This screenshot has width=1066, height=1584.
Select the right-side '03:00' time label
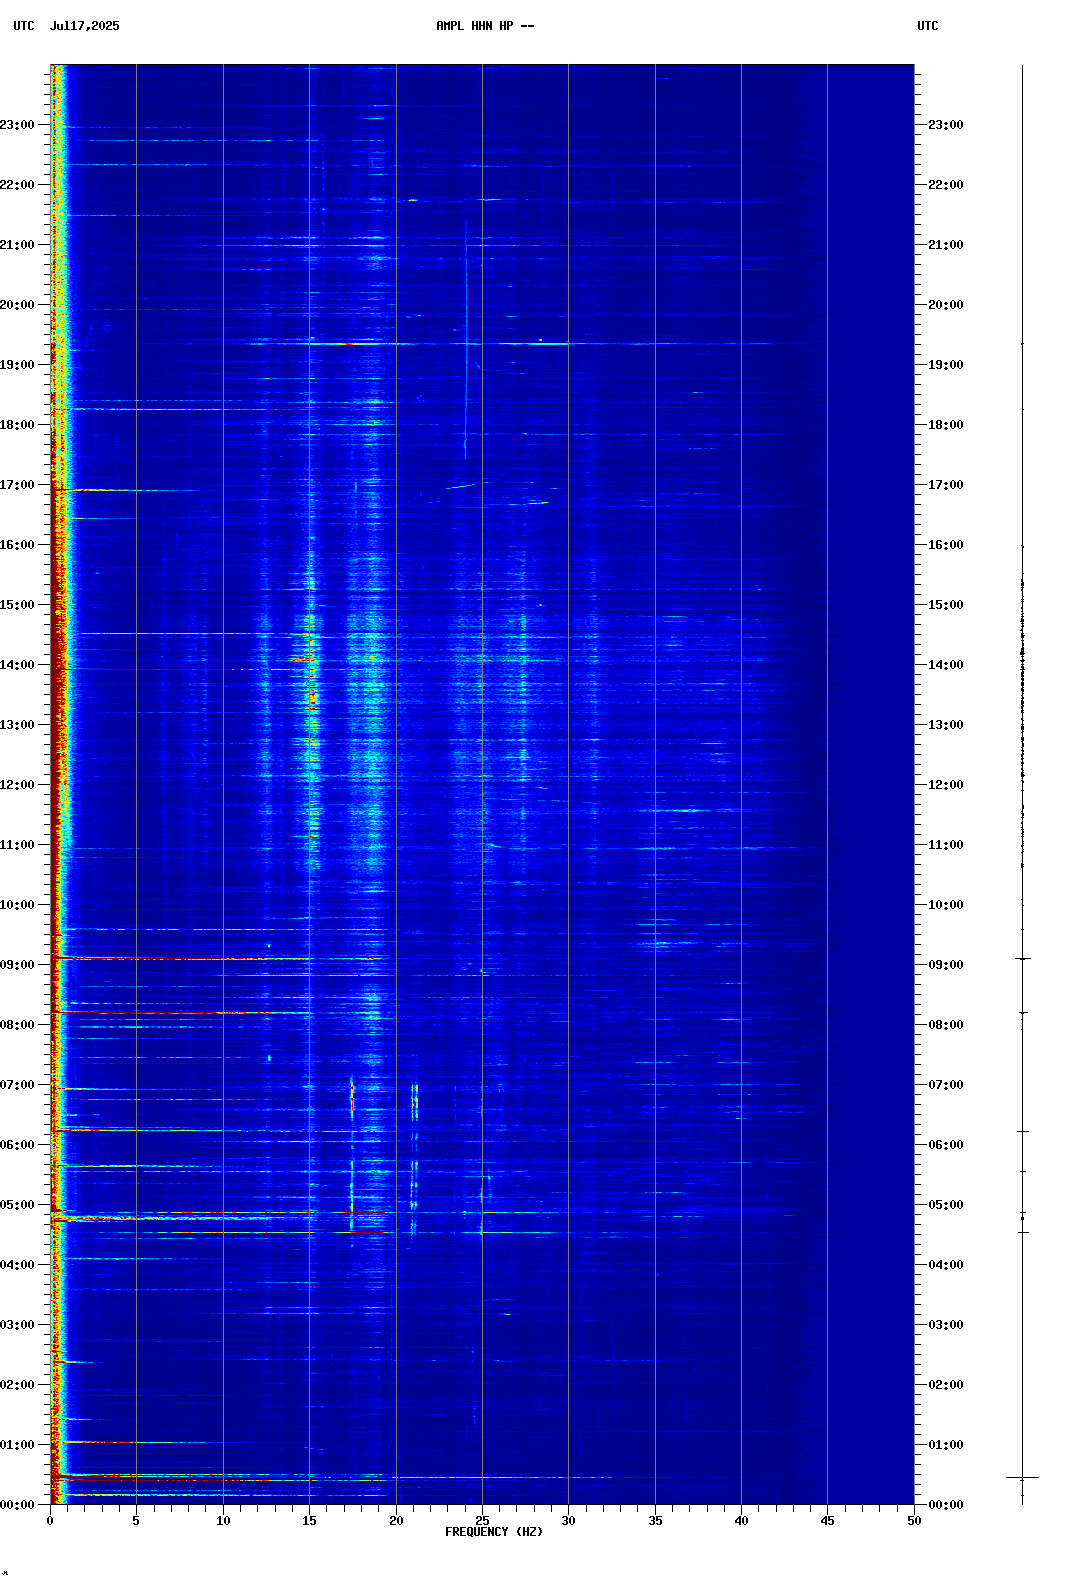tap(946, 1325)
